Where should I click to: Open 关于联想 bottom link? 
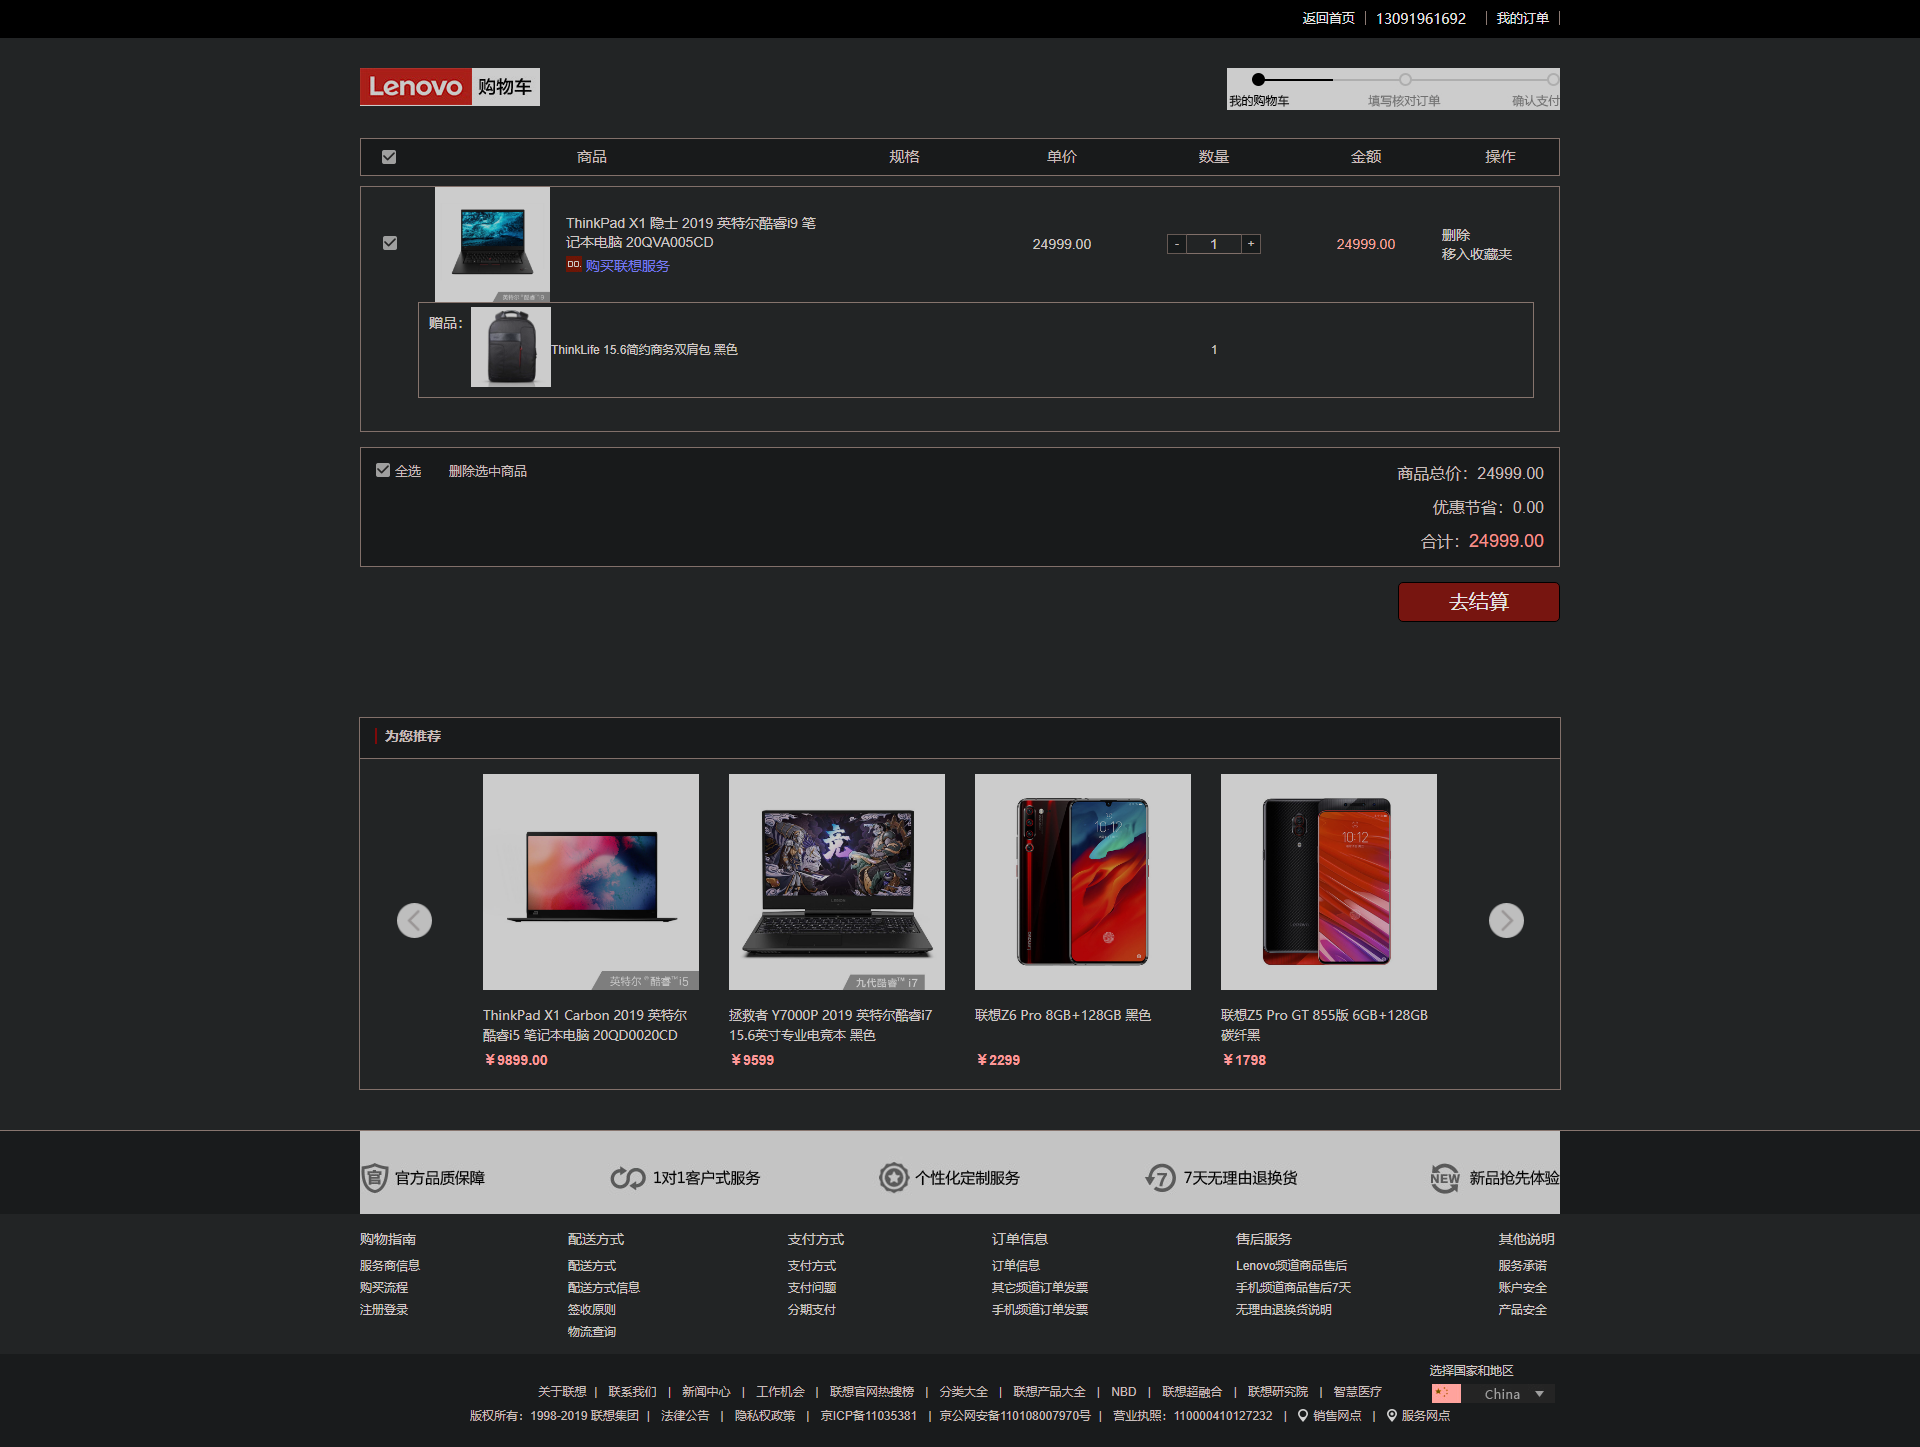pos(562,1392)
